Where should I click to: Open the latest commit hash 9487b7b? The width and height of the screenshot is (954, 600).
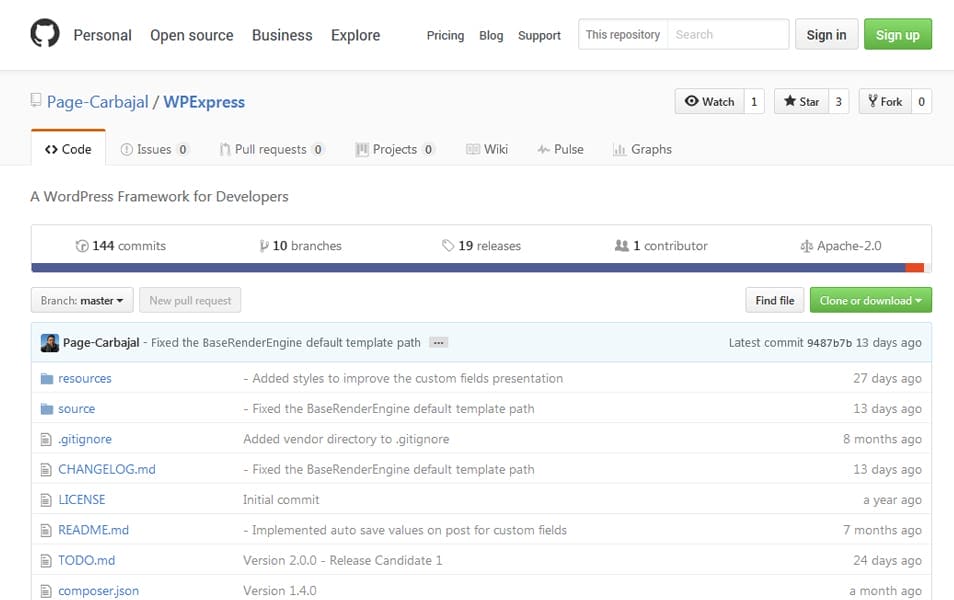pos(829,343)
